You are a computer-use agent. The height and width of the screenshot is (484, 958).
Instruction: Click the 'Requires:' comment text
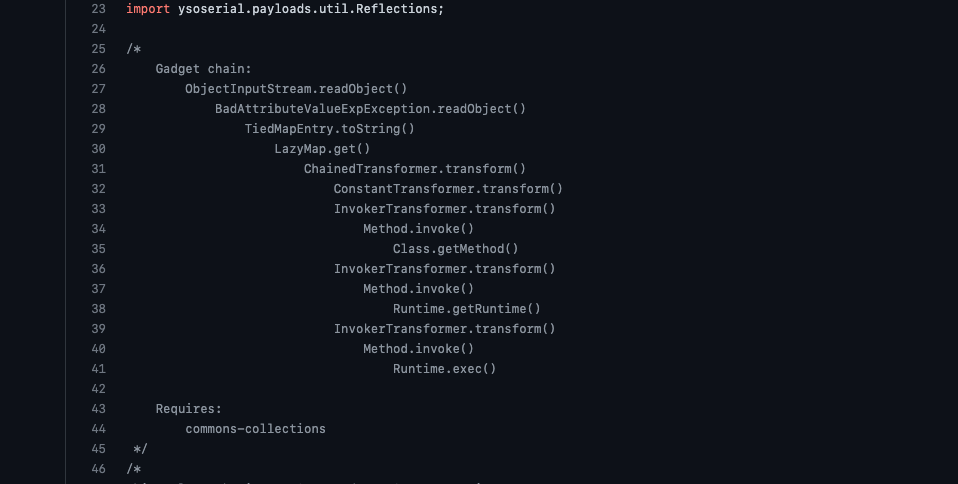coord(189,409)
